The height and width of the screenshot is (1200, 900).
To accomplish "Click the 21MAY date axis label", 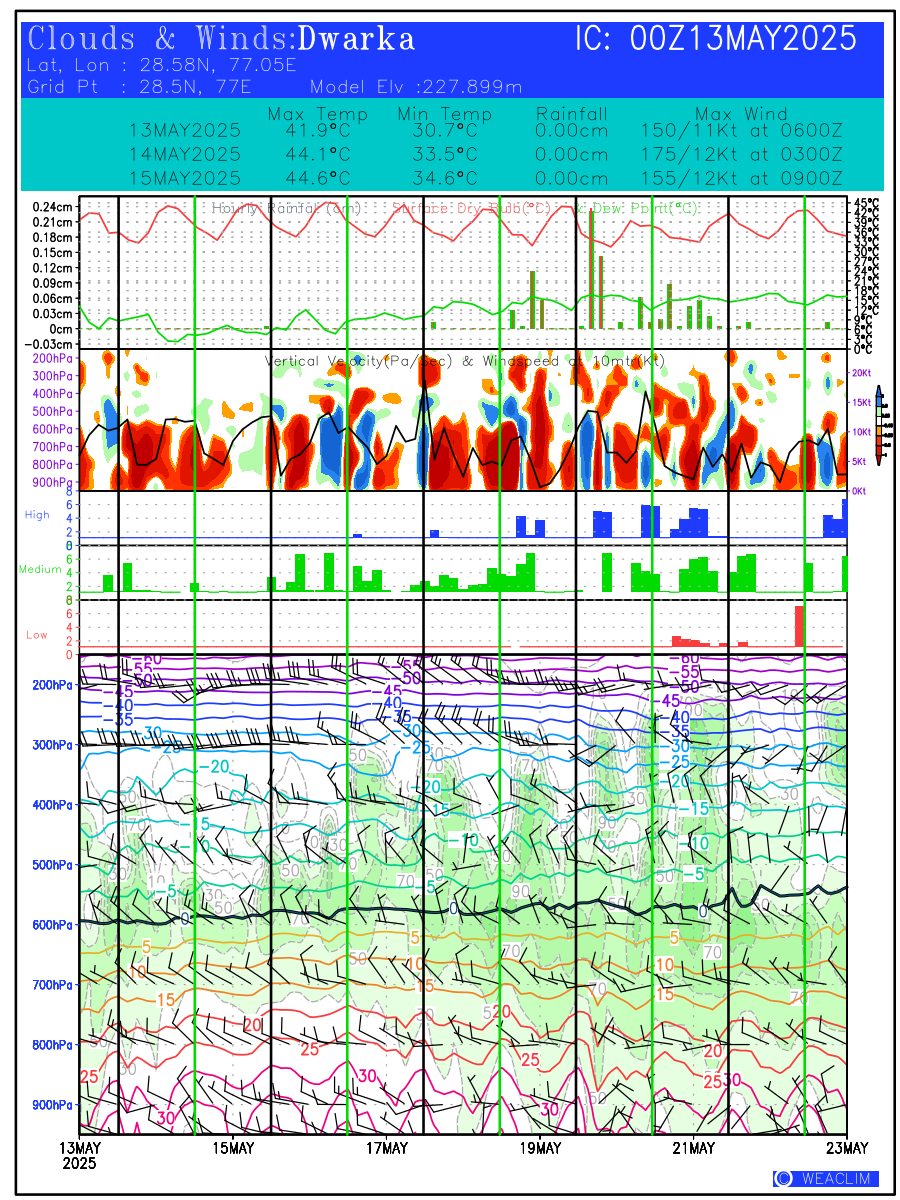I will 693,1147.
